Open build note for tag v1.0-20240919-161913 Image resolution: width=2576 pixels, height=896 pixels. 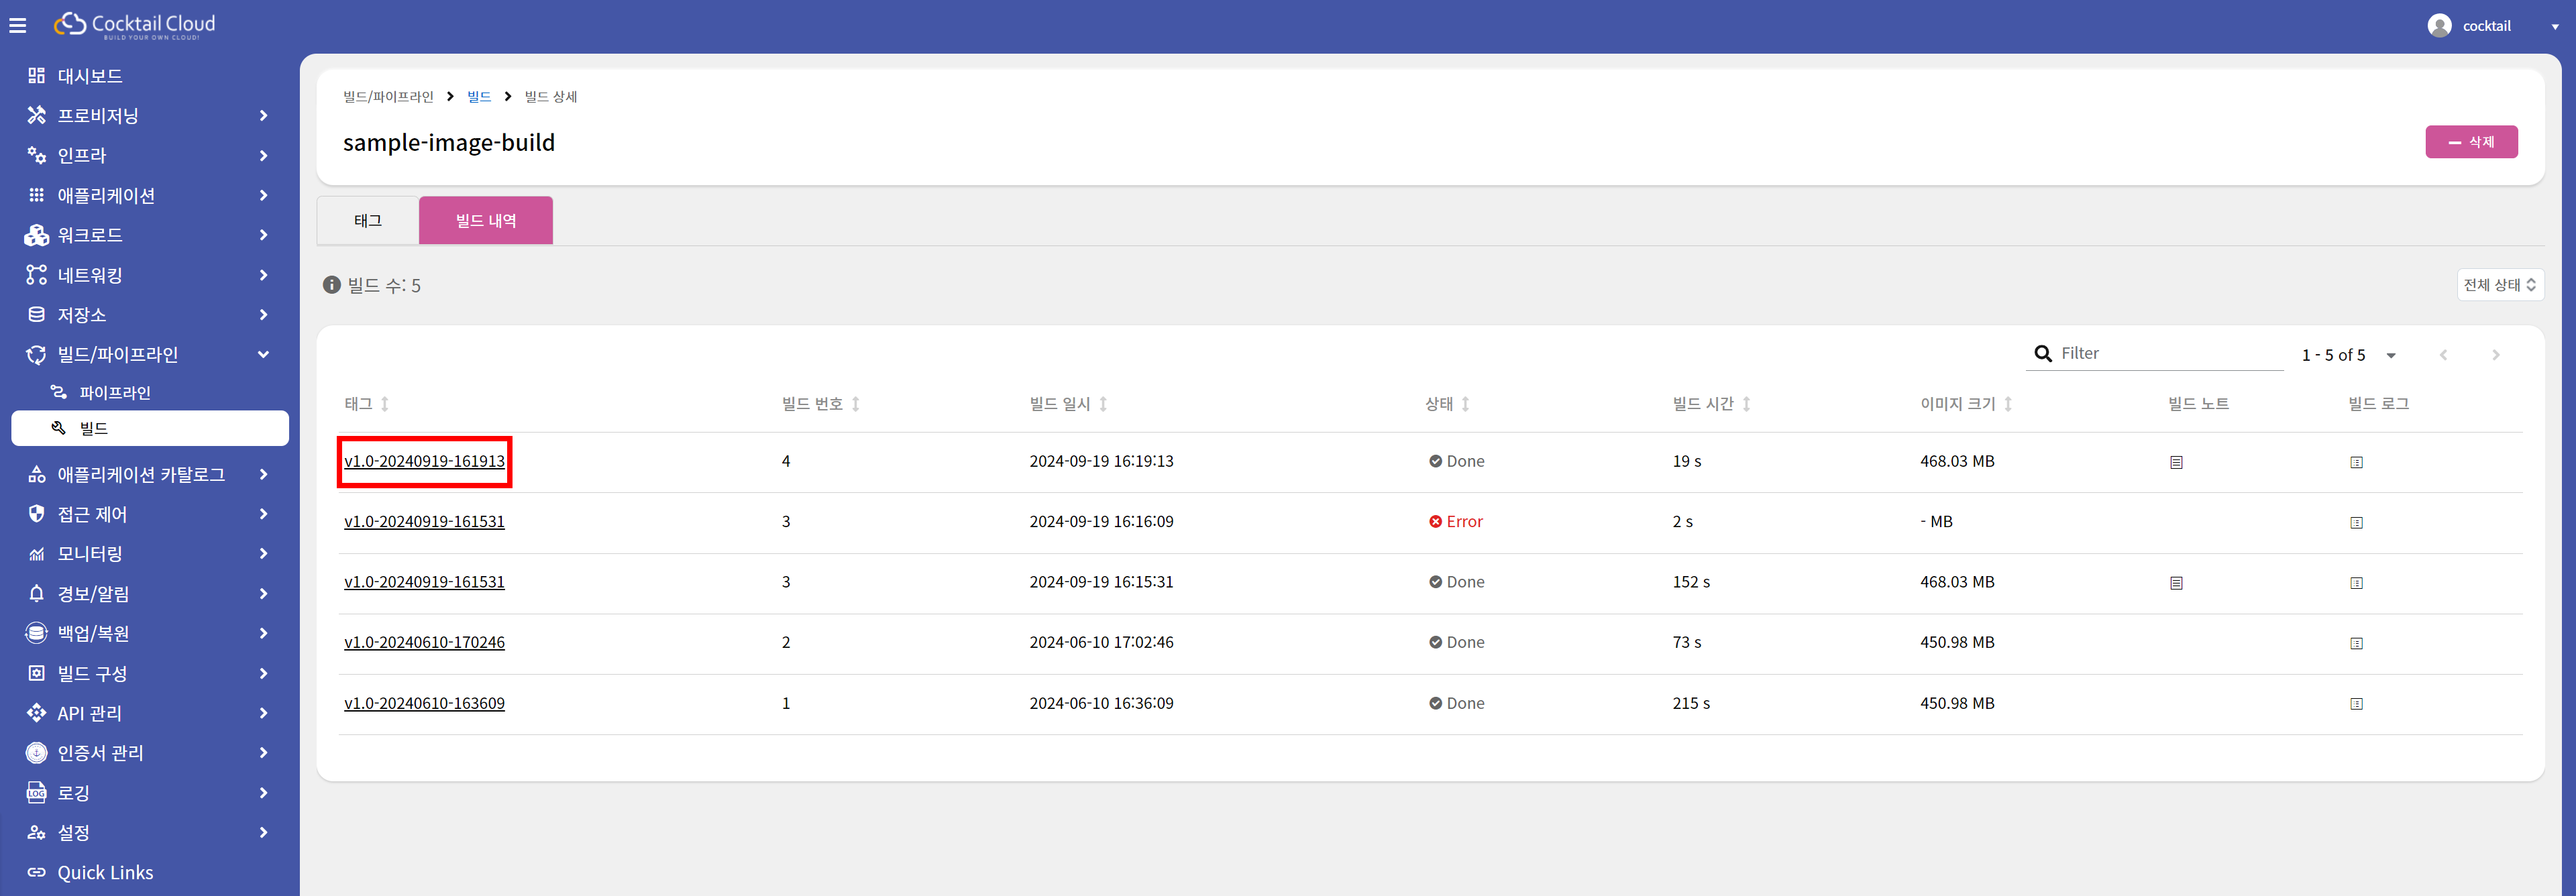pyautogui.click(x=2176, y=462)
